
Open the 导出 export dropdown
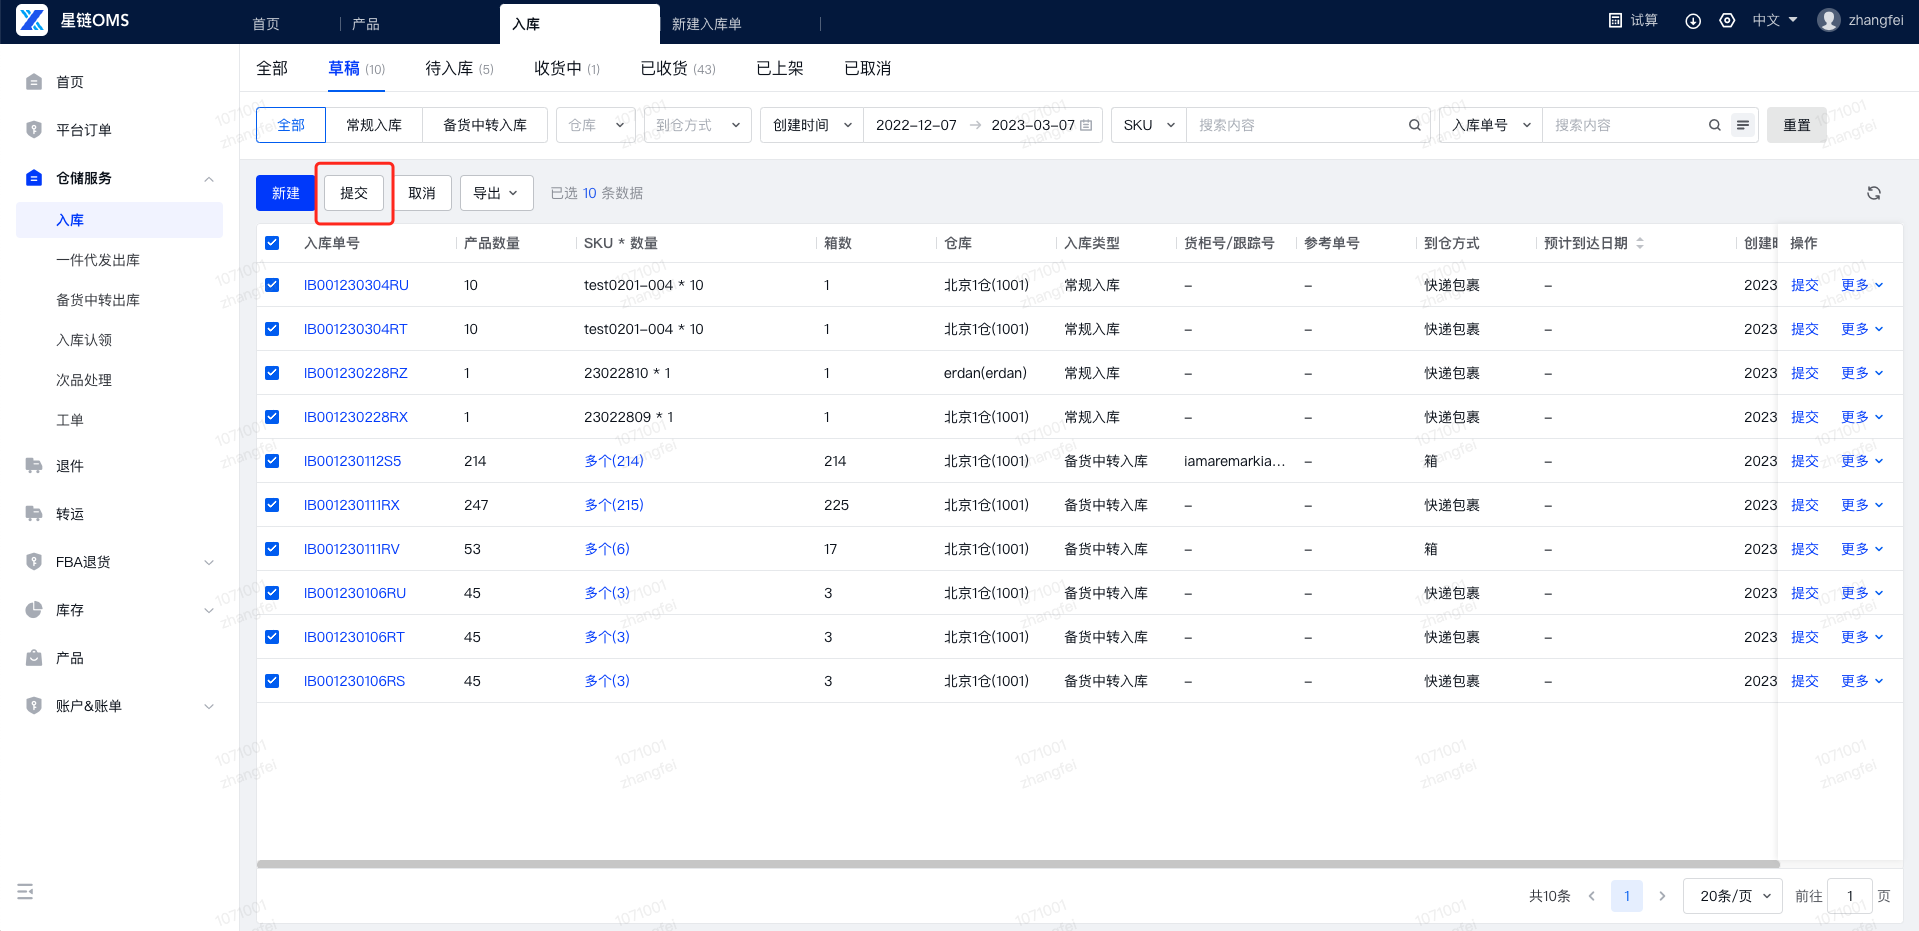point(497,193)
